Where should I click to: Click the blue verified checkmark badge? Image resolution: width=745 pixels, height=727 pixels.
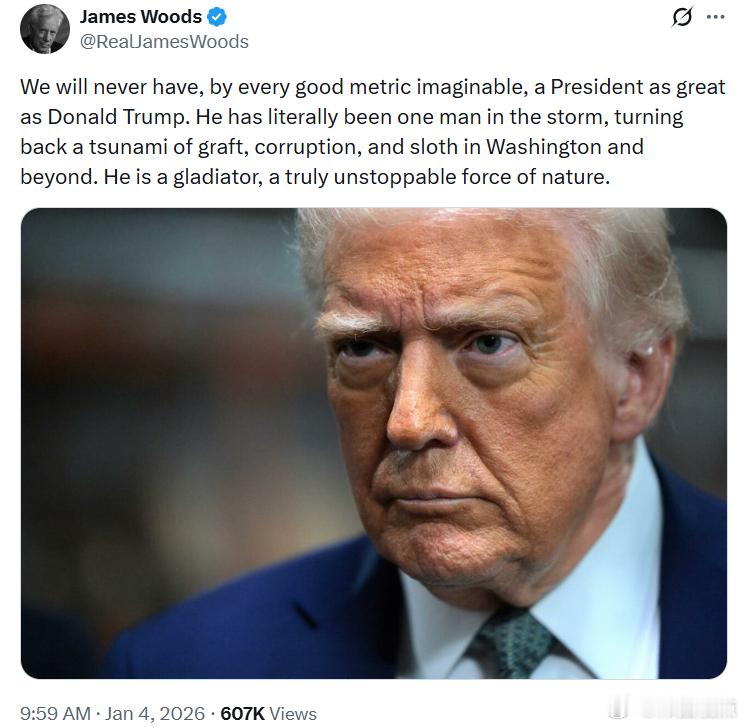click(216, 17)
